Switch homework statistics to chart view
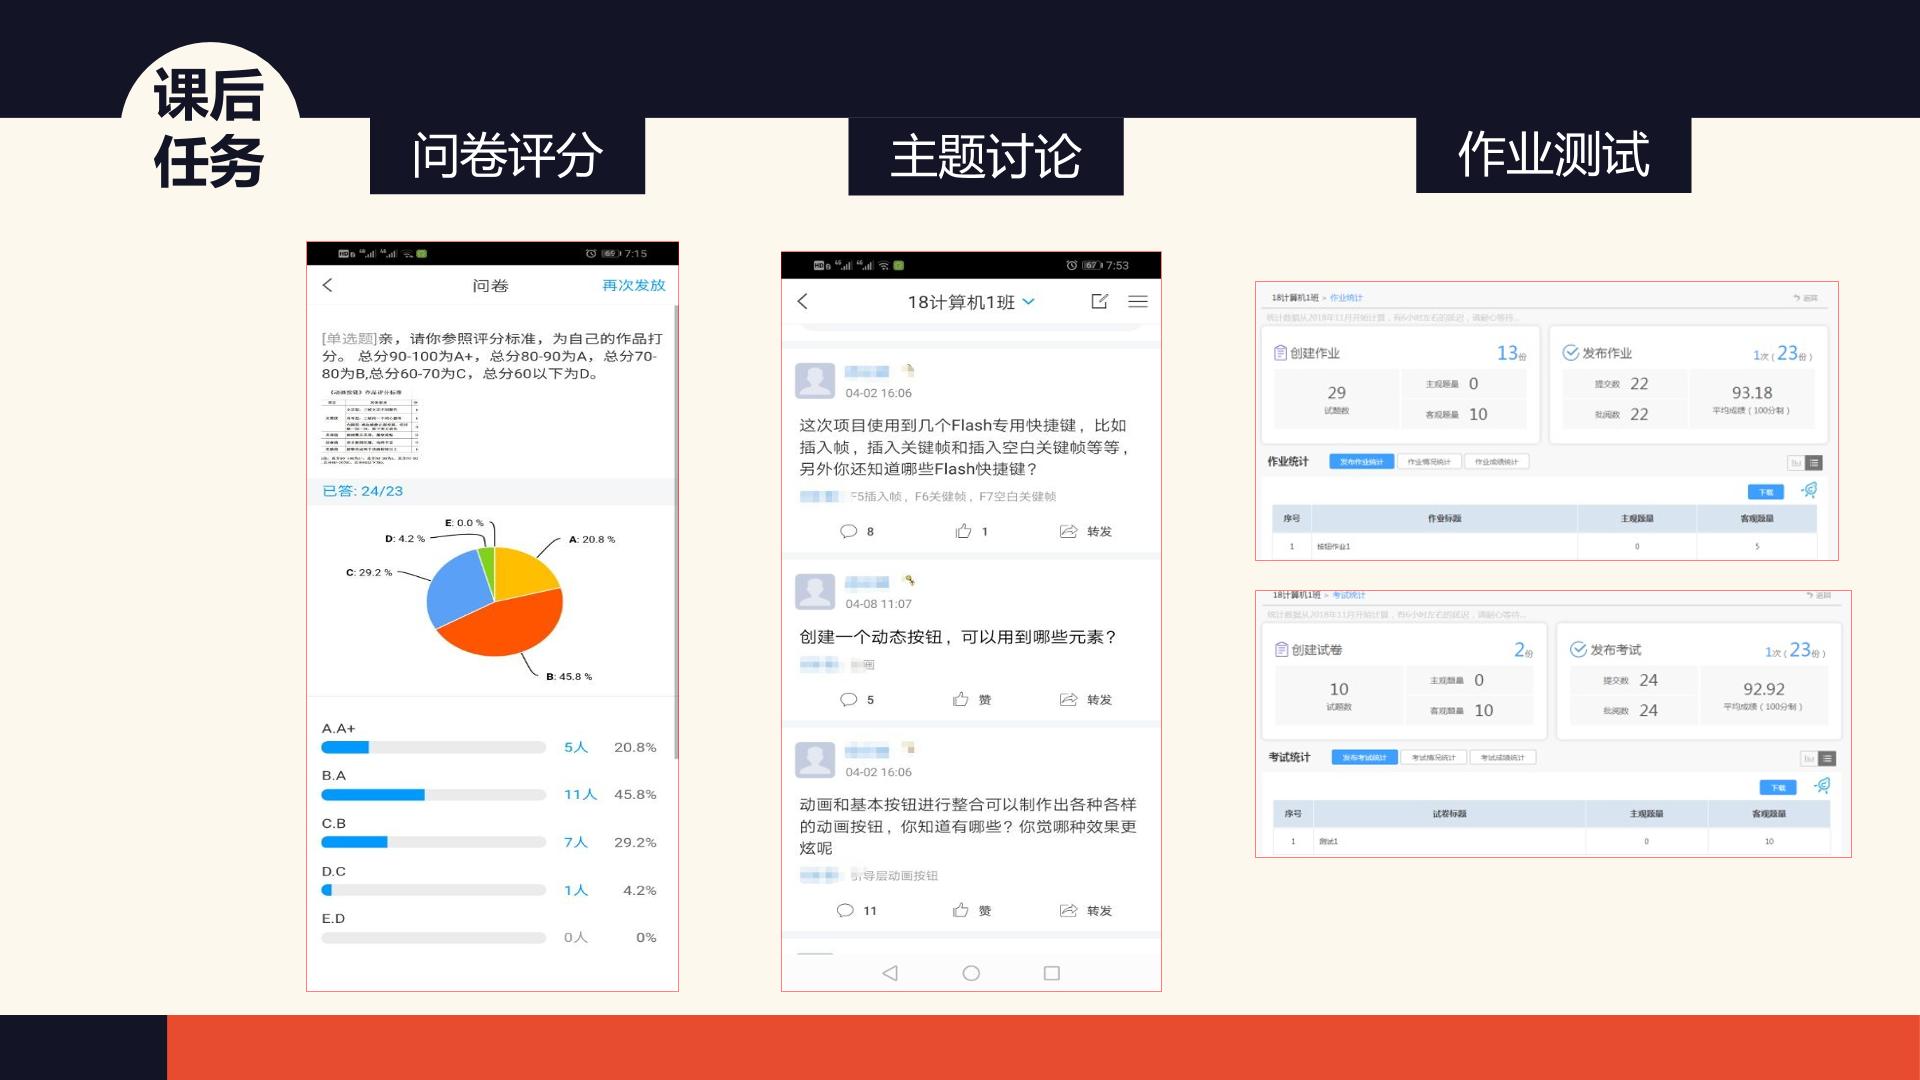Viewport: 1920px width, 1080px height. 1796,463
